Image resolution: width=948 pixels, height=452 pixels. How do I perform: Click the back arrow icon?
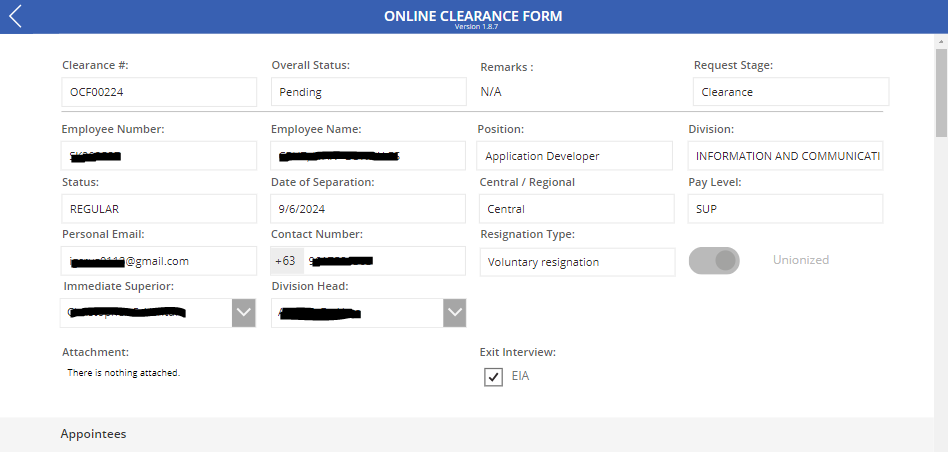pos(15,16)
